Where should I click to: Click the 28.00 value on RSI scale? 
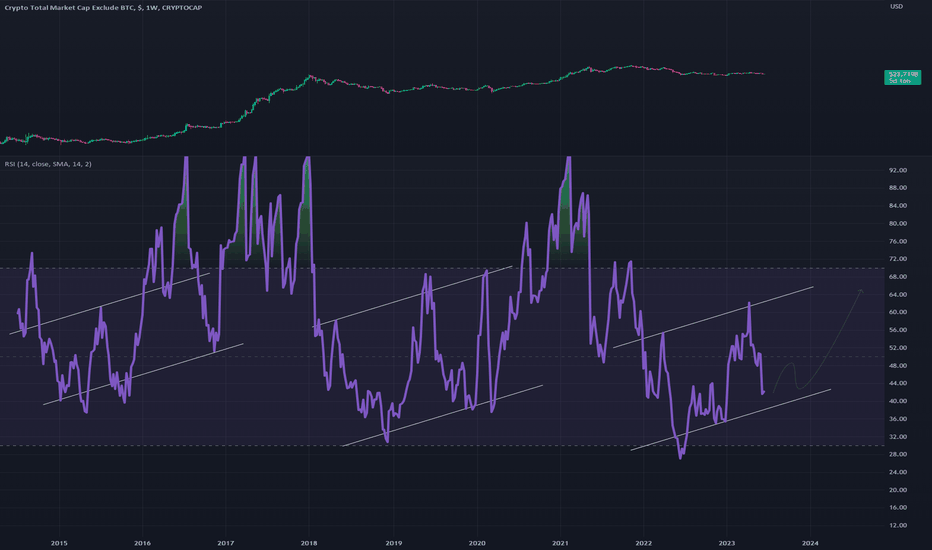898,454
